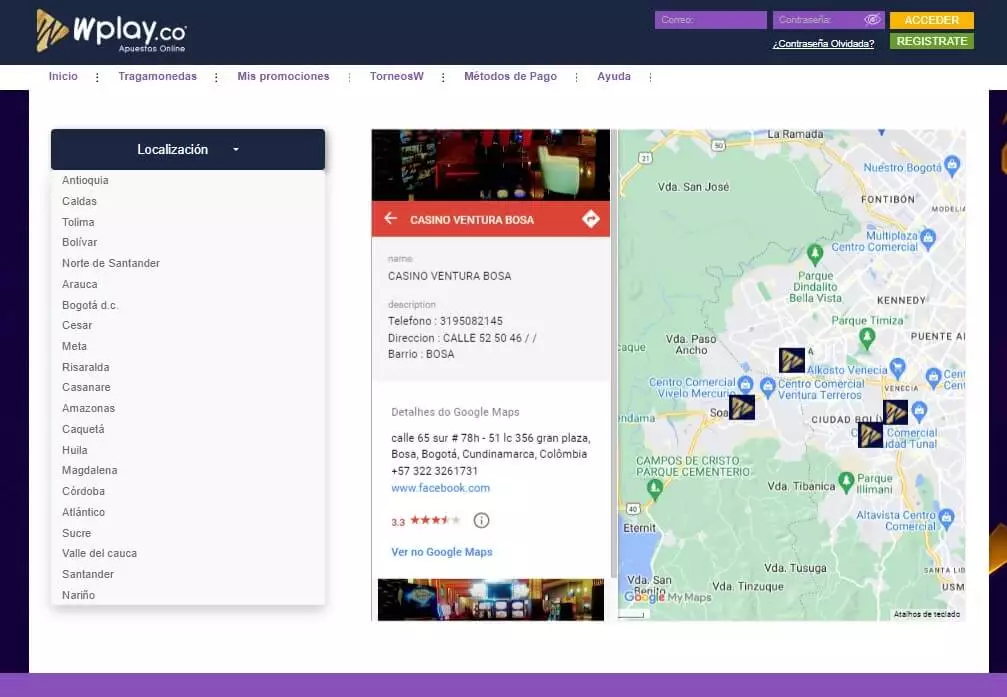The width and height of the screenshot is (1007, 697).
Task: Open the Tragamonedas menu item
Action: [x=157, y=76]
